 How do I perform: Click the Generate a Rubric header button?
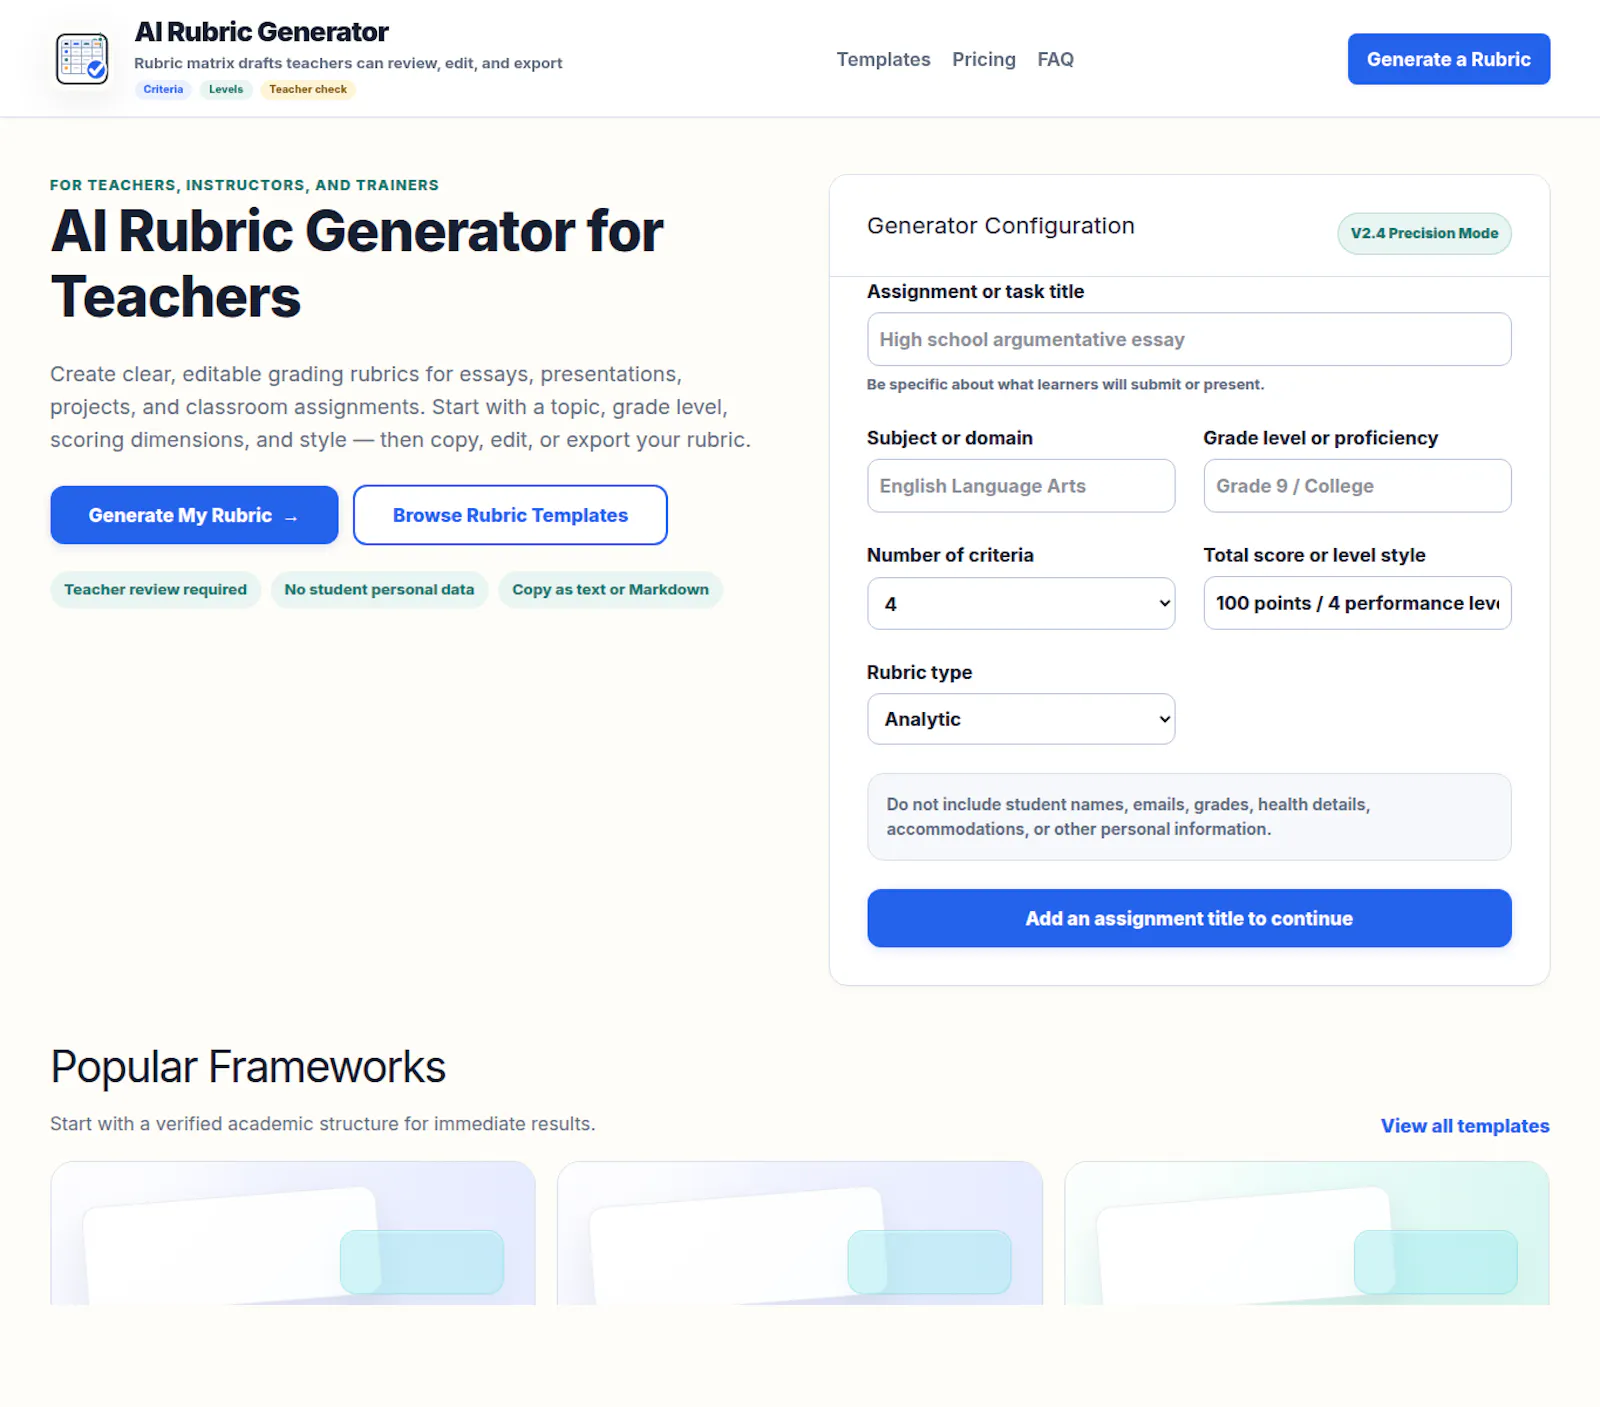point(1448,59)
